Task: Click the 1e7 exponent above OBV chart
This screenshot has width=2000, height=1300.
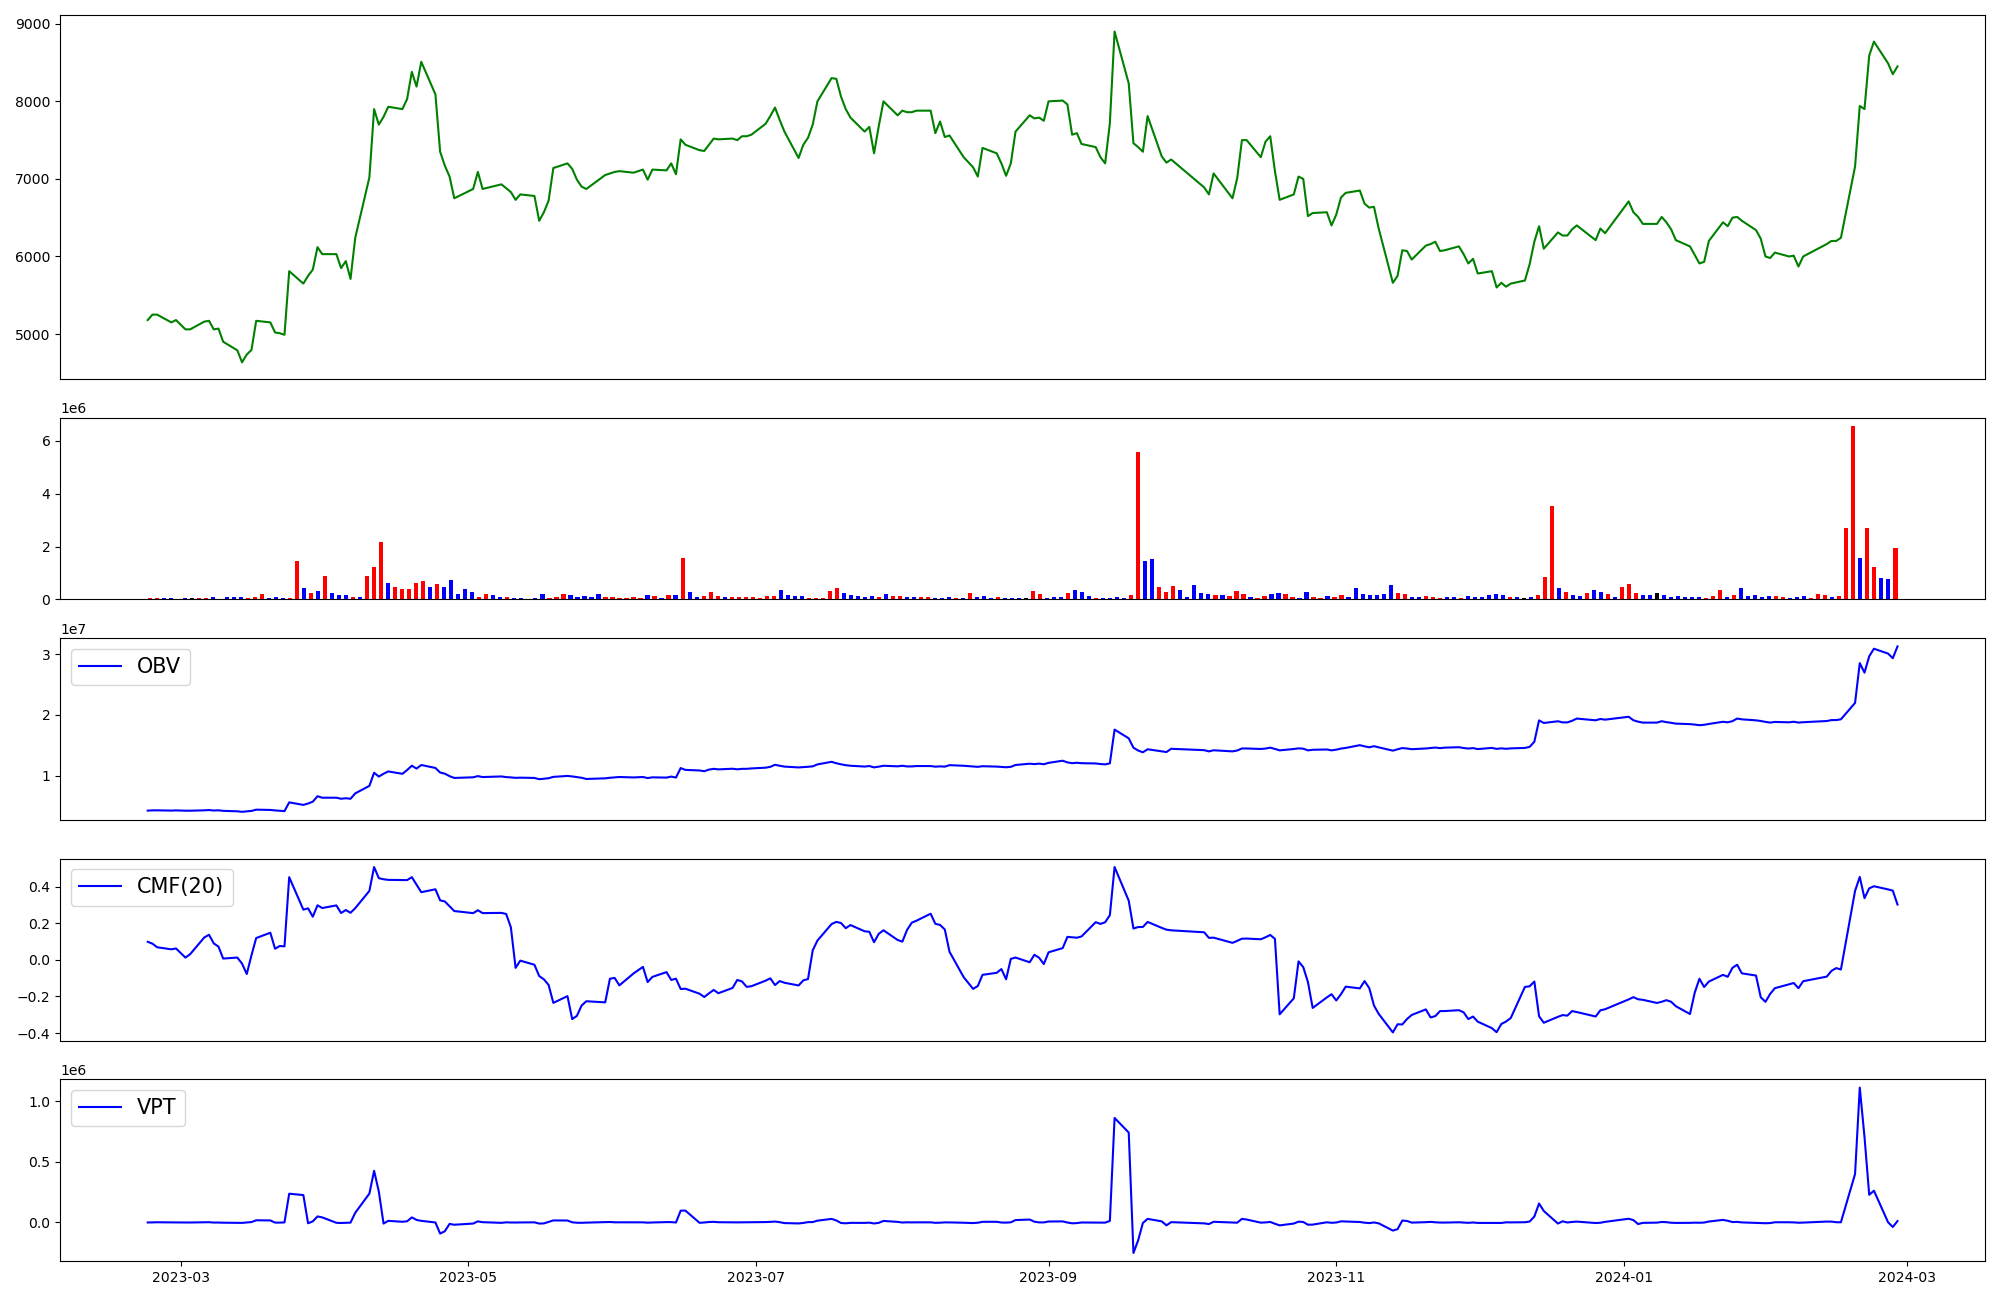Action: point(73,629)
